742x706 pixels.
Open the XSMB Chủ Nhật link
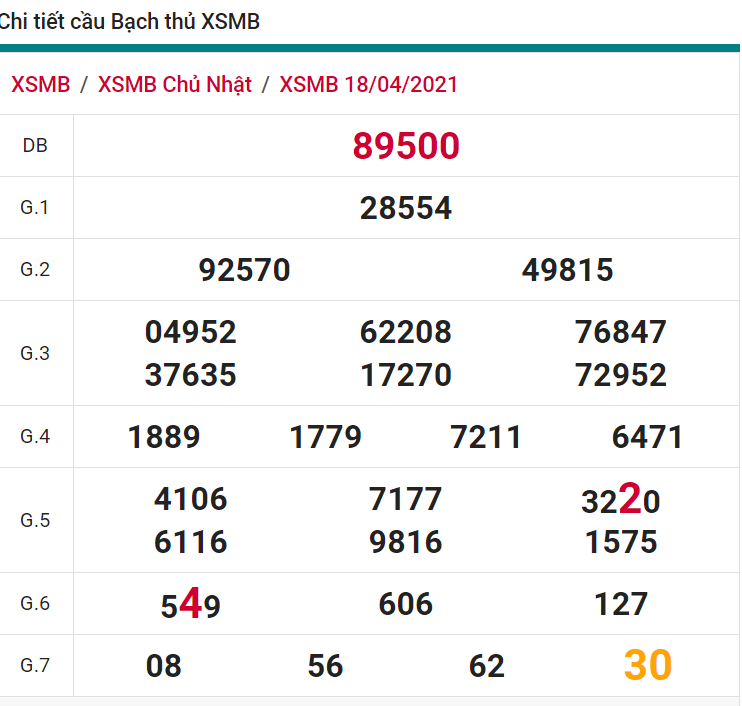coord(175,85)
